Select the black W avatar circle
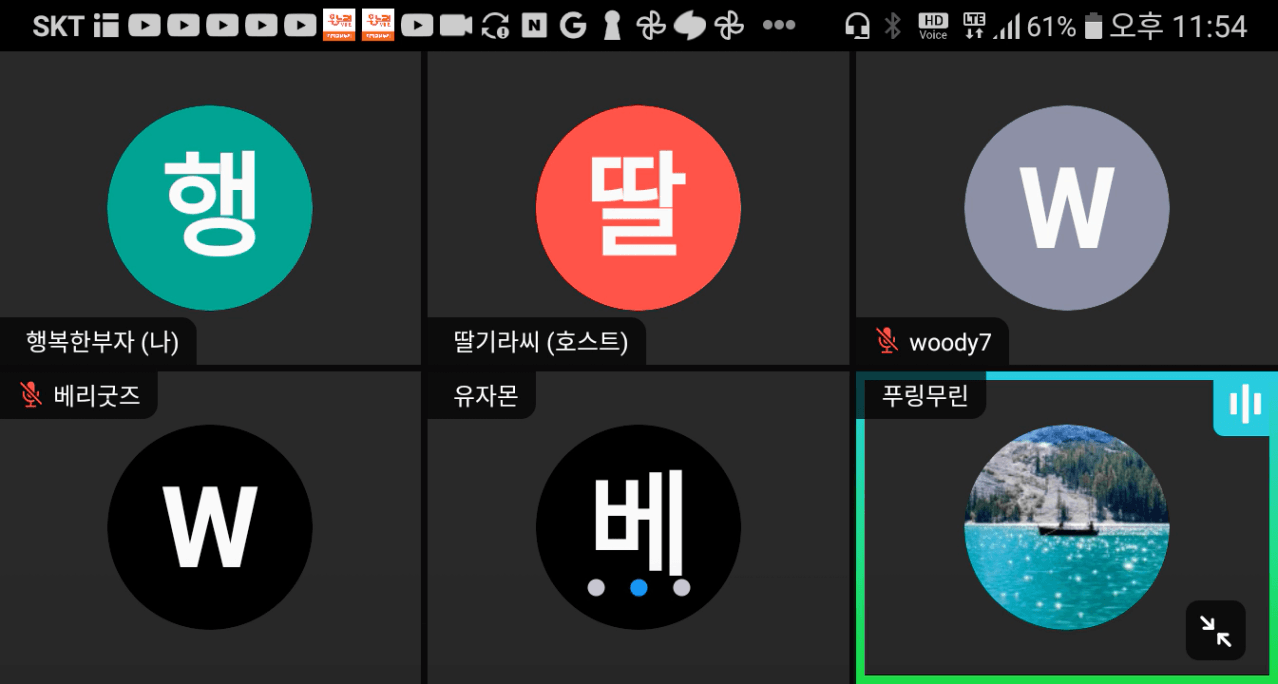Viewport: 1278px width, 684px height. pos(210,527)
